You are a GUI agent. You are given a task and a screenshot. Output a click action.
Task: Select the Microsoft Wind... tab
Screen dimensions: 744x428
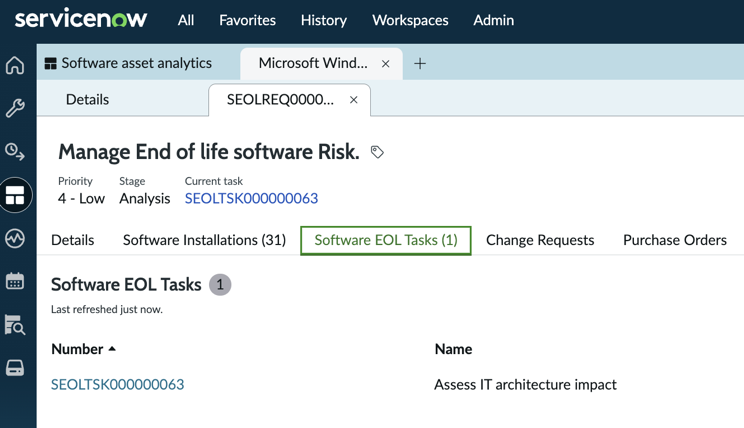click(x=313, y=63)
